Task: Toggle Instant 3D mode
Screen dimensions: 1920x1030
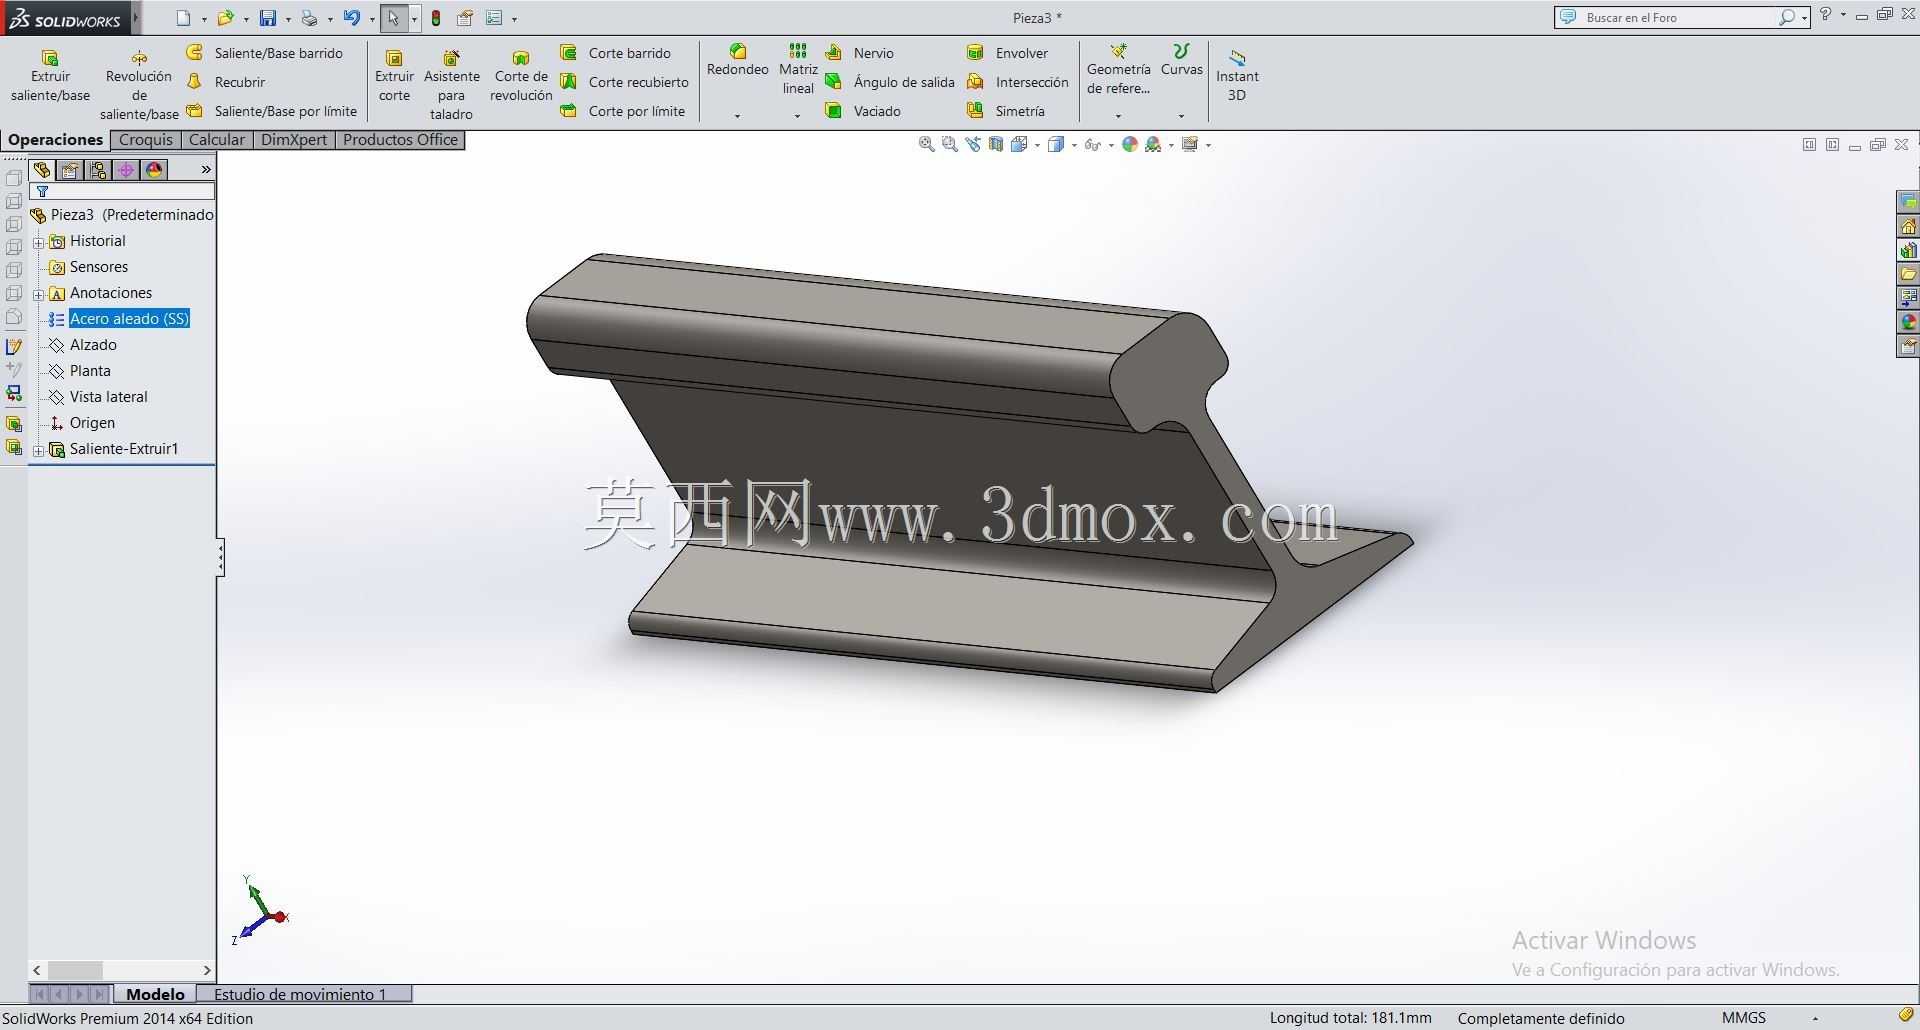Action: (1237, 77)
